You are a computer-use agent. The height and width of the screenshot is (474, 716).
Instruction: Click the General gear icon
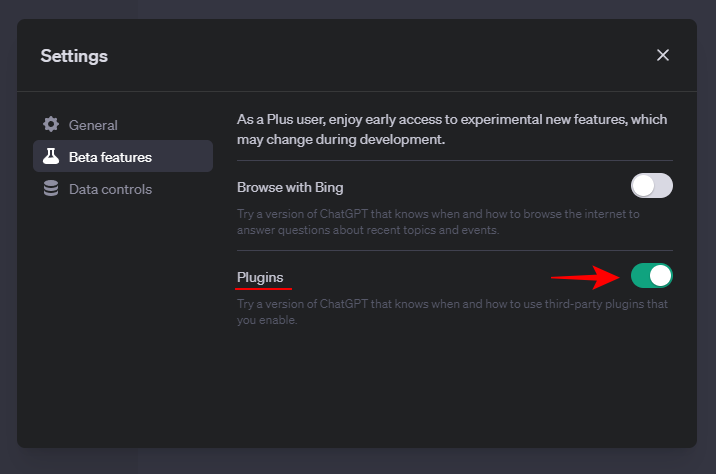click(51, 125)
